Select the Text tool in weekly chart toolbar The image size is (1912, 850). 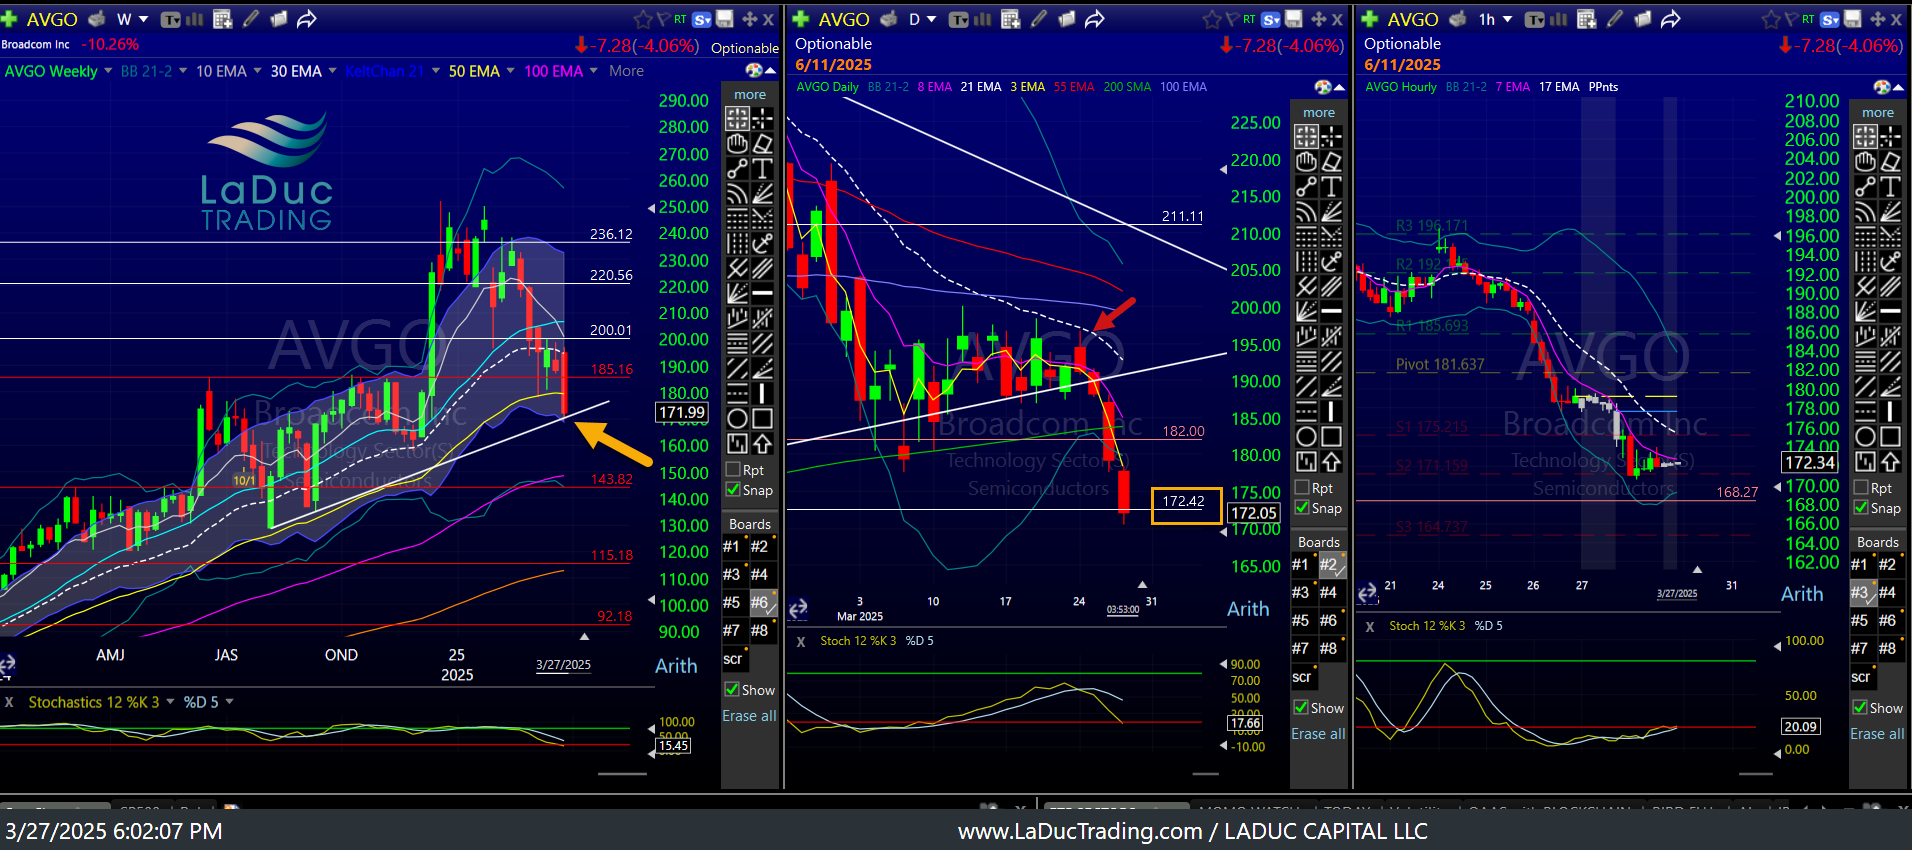tap(762, 168)
